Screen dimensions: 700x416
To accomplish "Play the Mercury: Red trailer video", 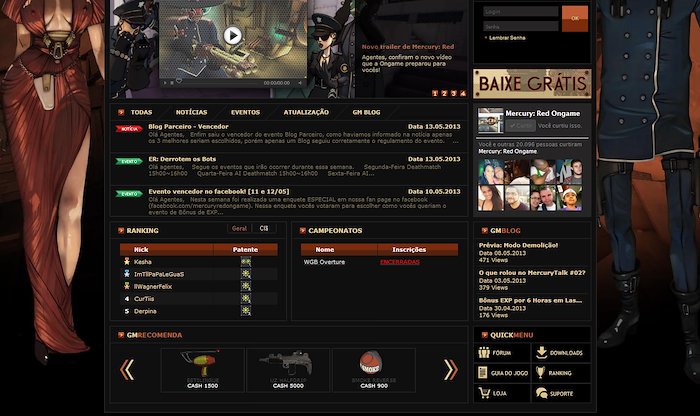I will [232, 35].
